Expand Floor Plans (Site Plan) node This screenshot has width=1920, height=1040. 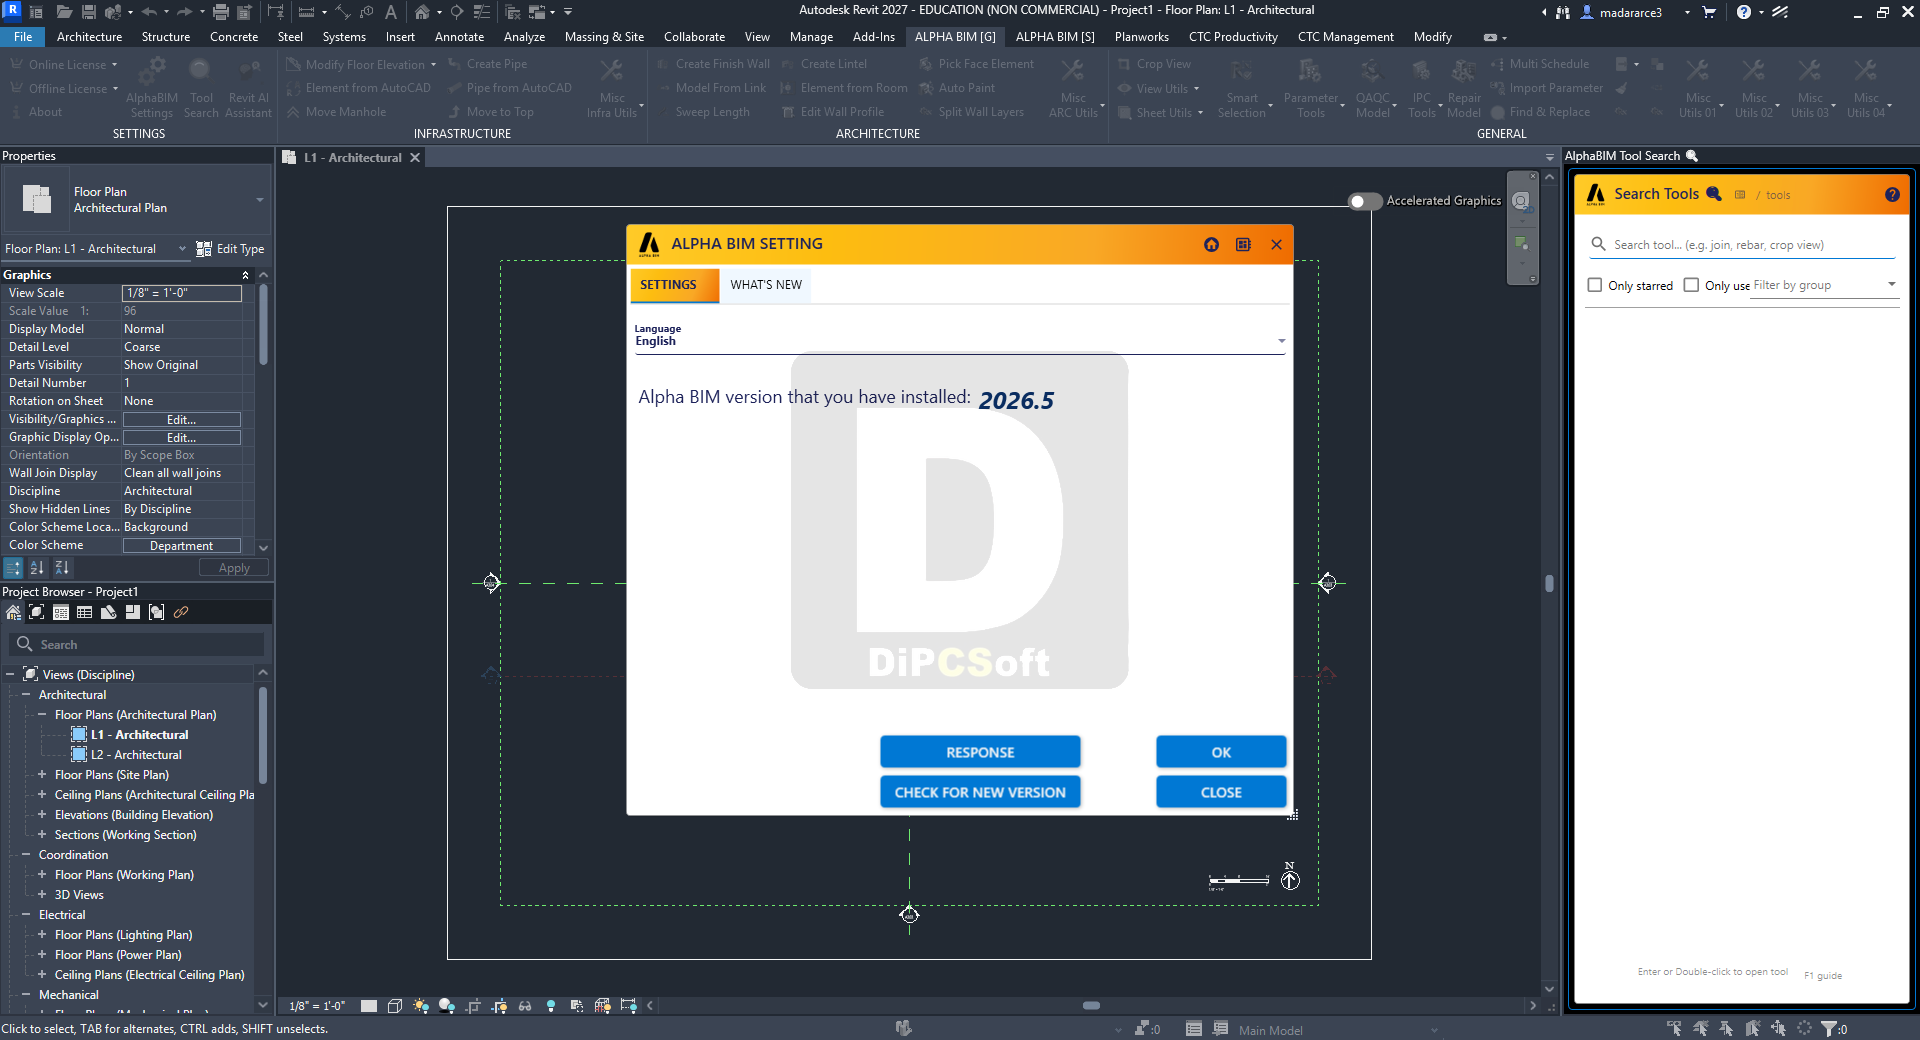click(x=42, y=775)
